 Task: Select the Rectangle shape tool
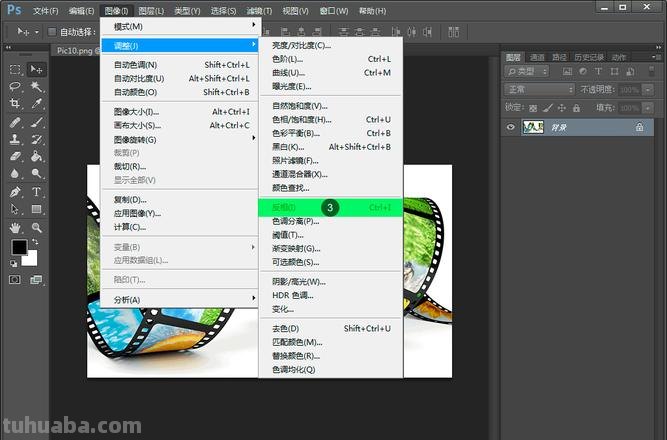[x=37, y=209]
